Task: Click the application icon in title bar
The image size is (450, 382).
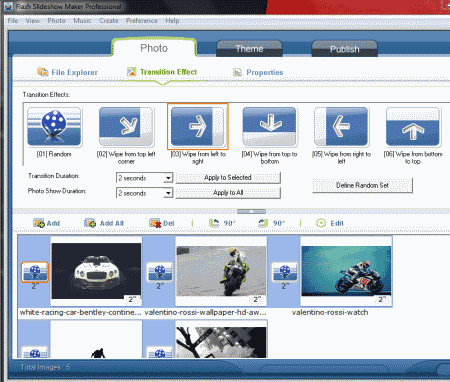Action: 8,6
